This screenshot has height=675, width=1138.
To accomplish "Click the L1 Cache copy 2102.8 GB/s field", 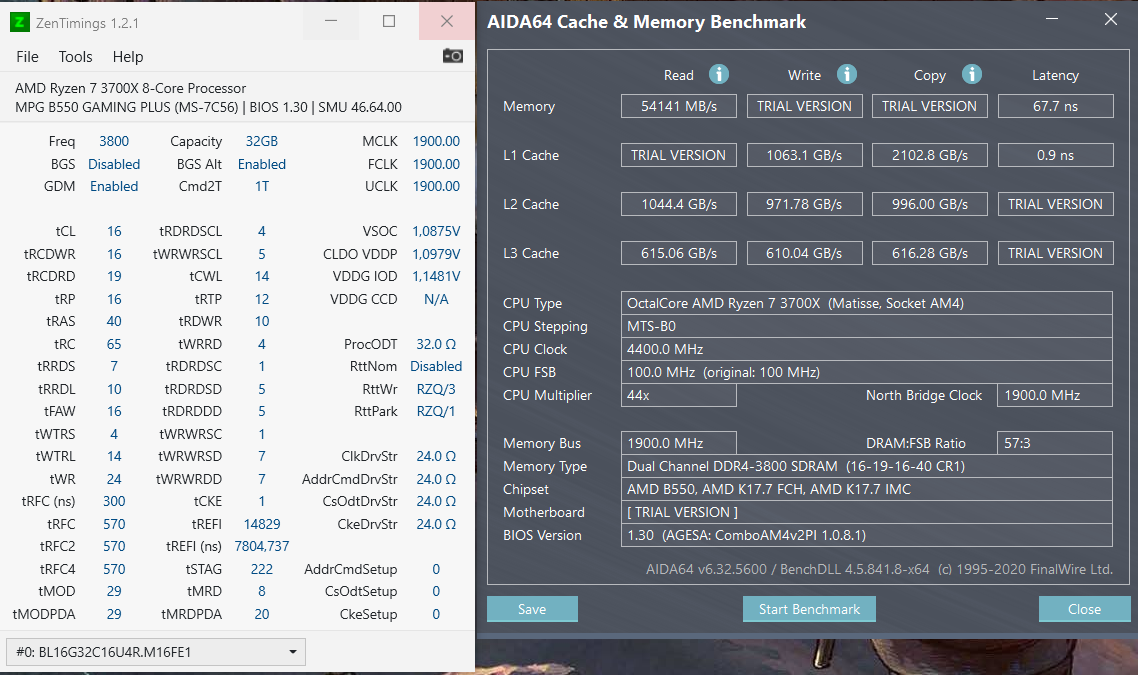I will point(930,155).
